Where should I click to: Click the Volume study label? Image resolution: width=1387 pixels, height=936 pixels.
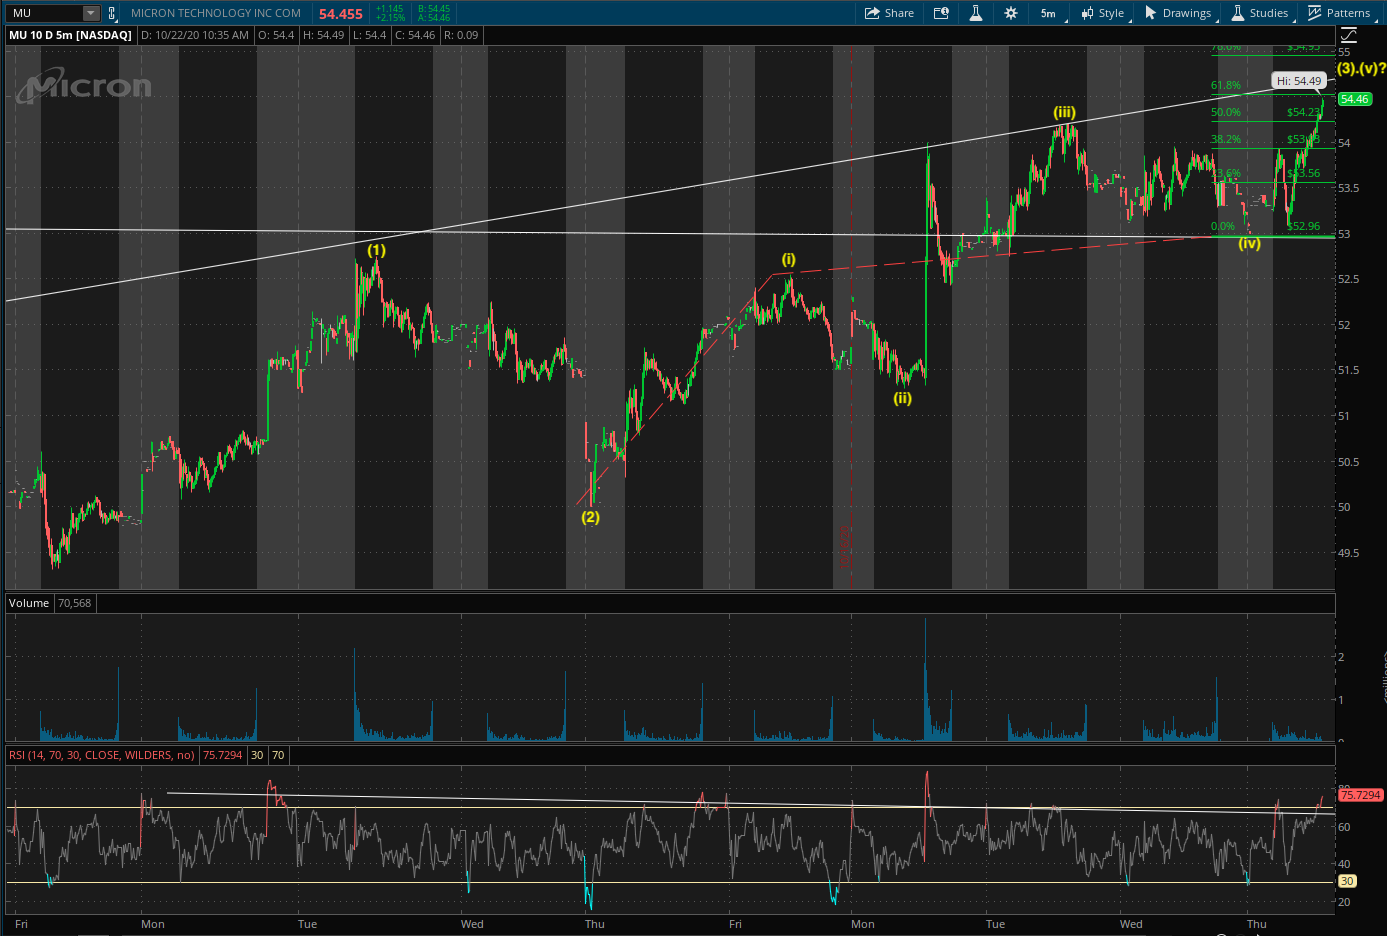coord(29,603)
